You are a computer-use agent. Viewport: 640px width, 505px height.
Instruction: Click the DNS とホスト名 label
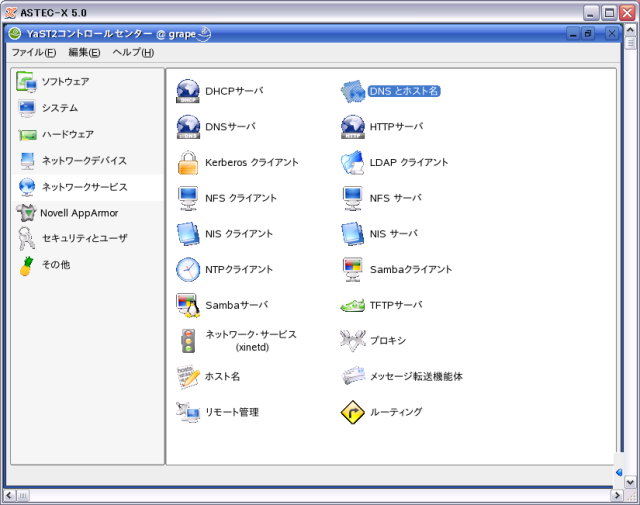coord(403,91)
